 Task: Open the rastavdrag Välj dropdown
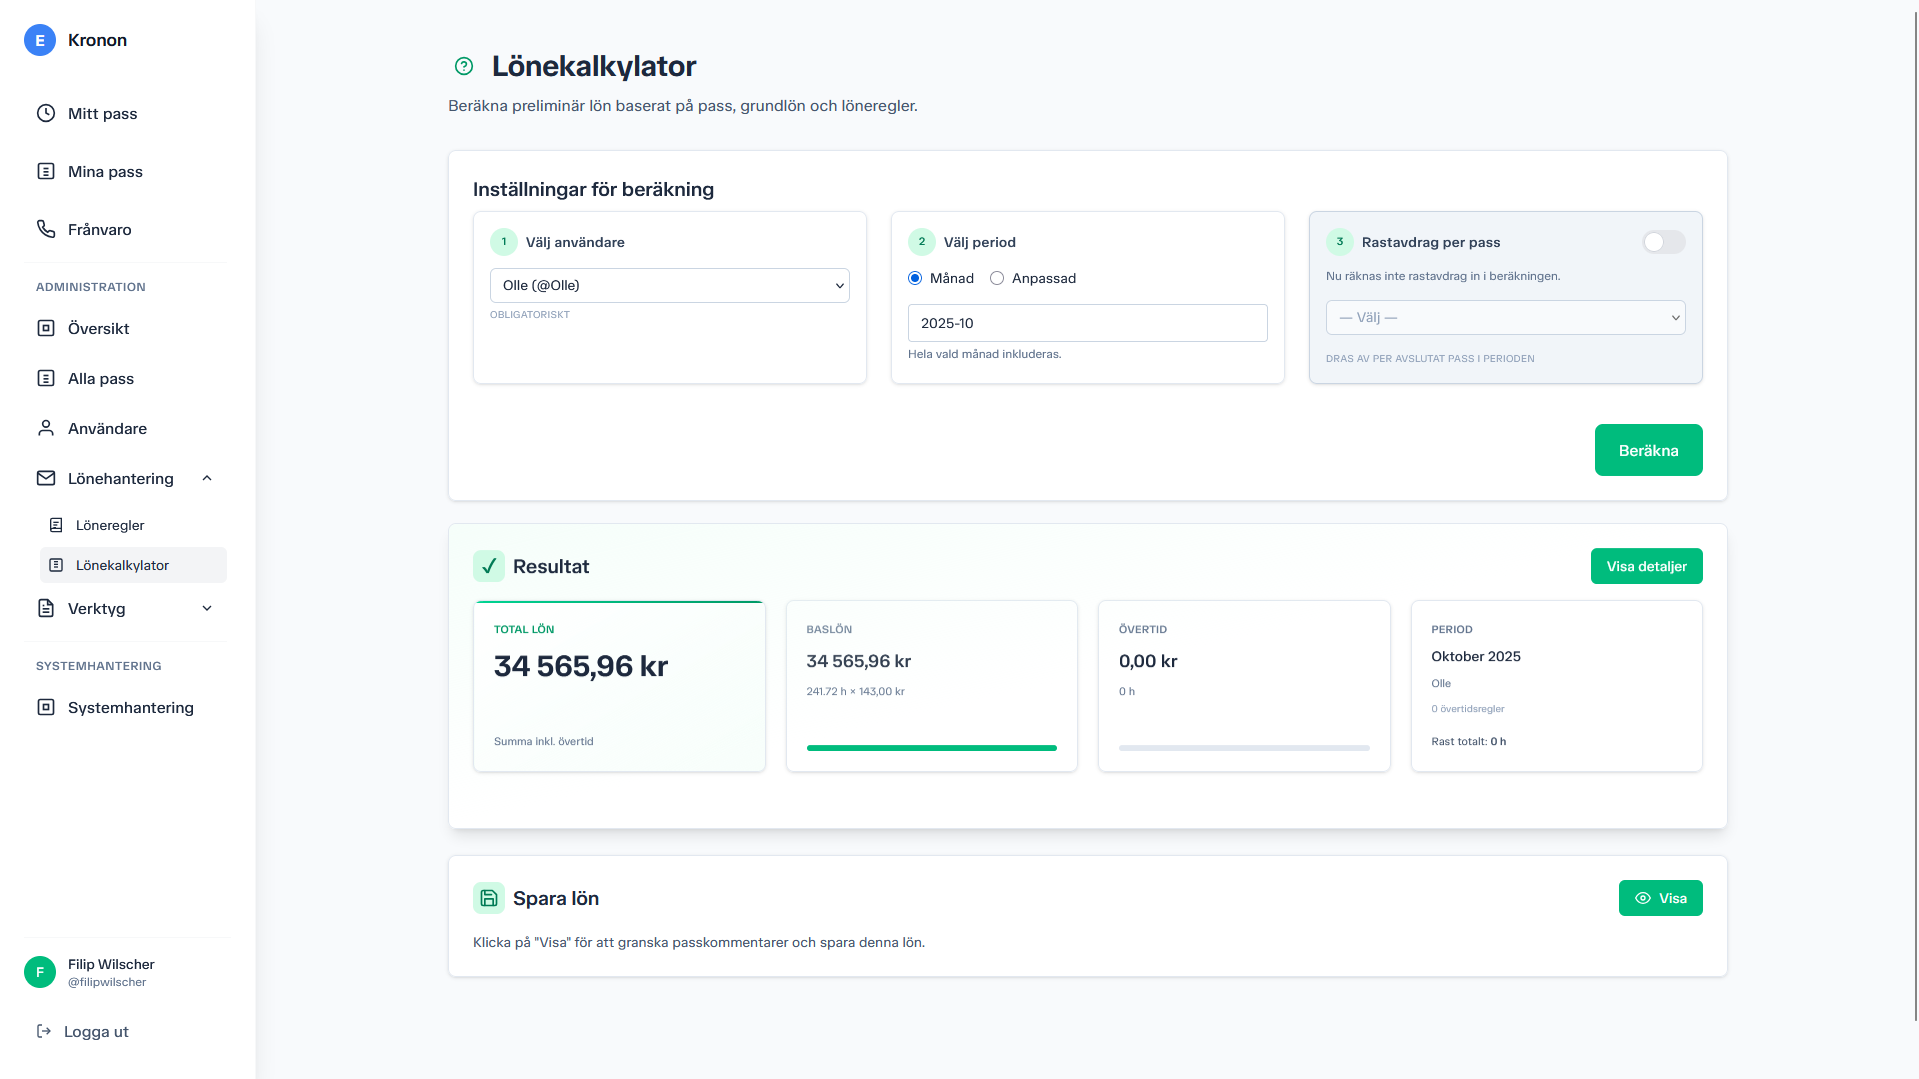[1505, 317]
